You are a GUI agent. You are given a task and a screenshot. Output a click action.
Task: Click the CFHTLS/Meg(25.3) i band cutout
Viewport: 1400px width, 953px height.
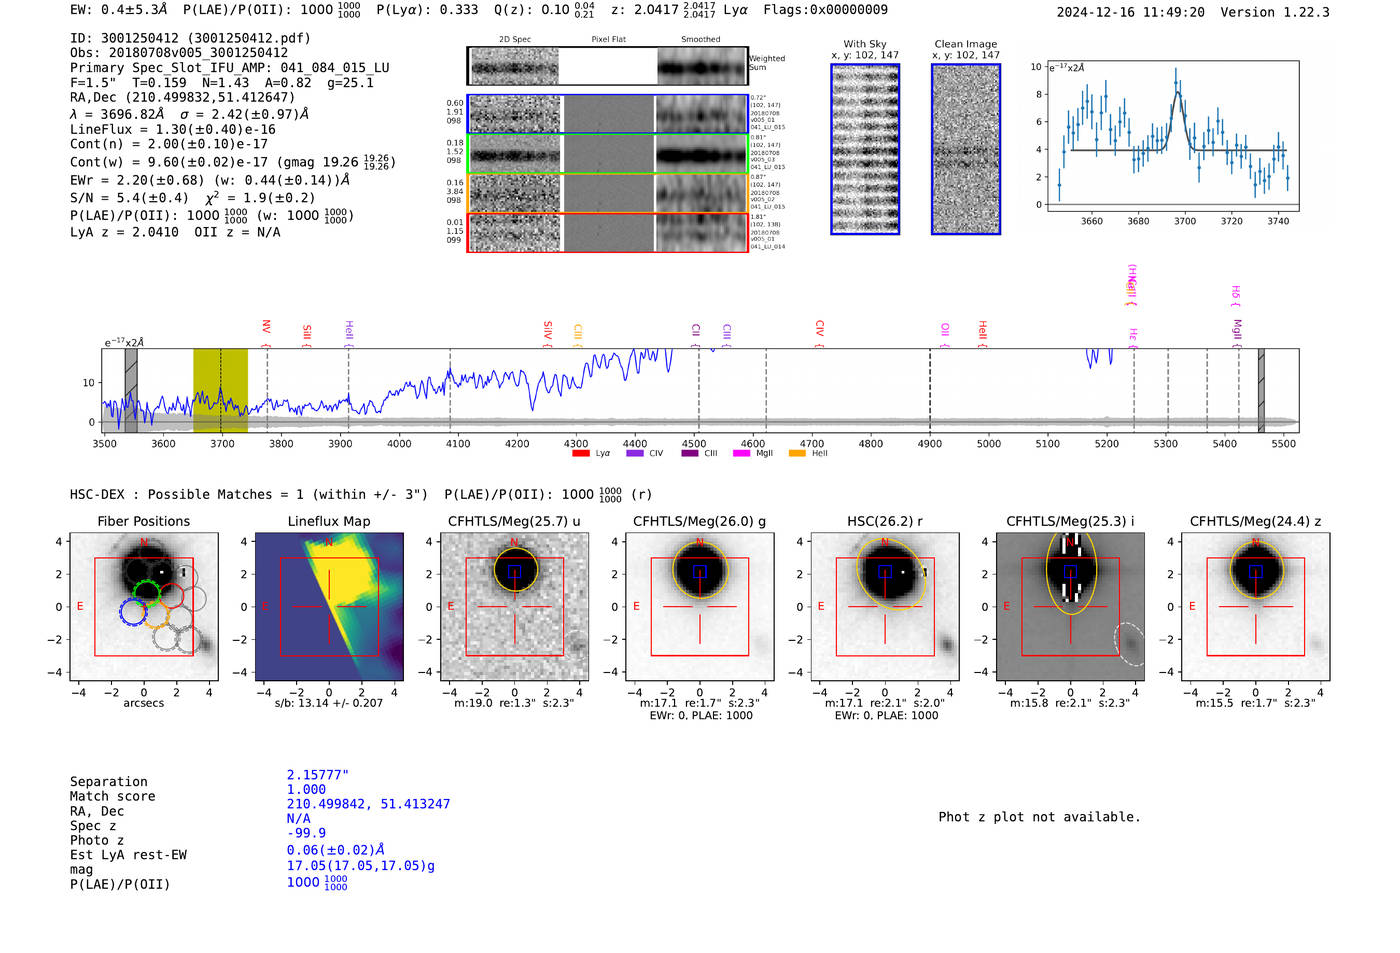1070,607
